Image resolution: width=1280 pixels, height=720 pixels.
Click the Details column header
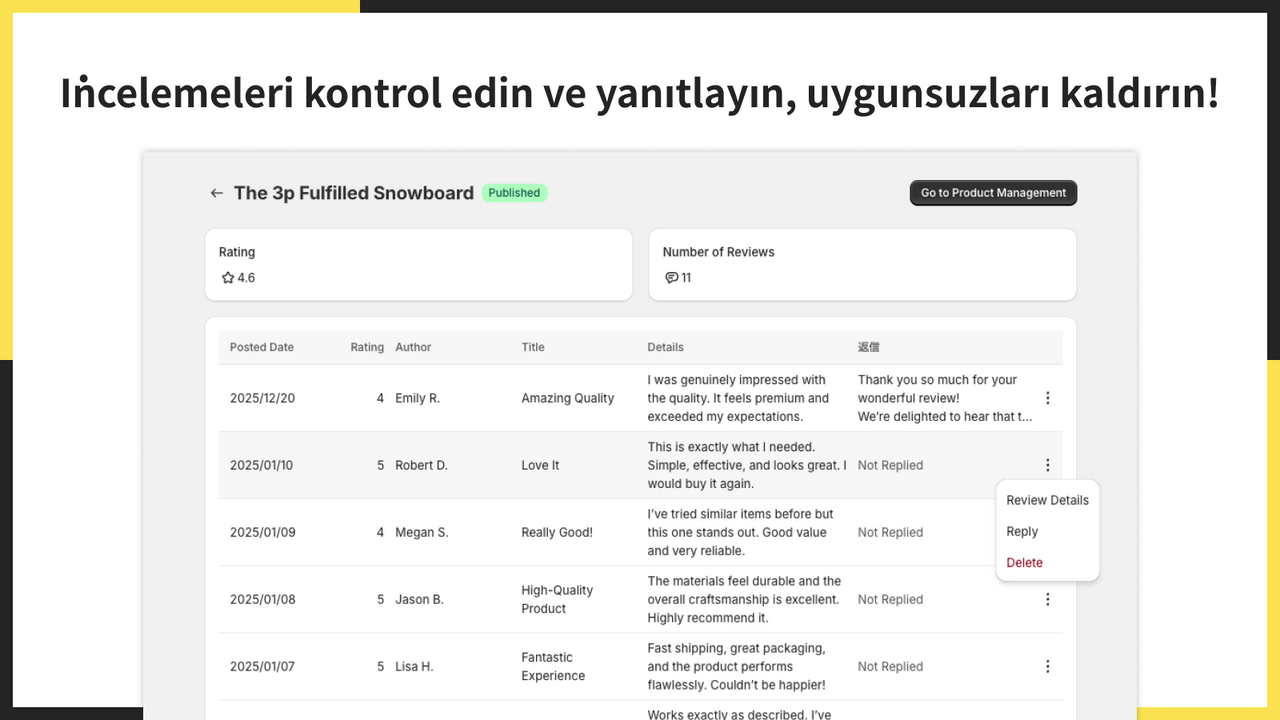coord(665,347)
